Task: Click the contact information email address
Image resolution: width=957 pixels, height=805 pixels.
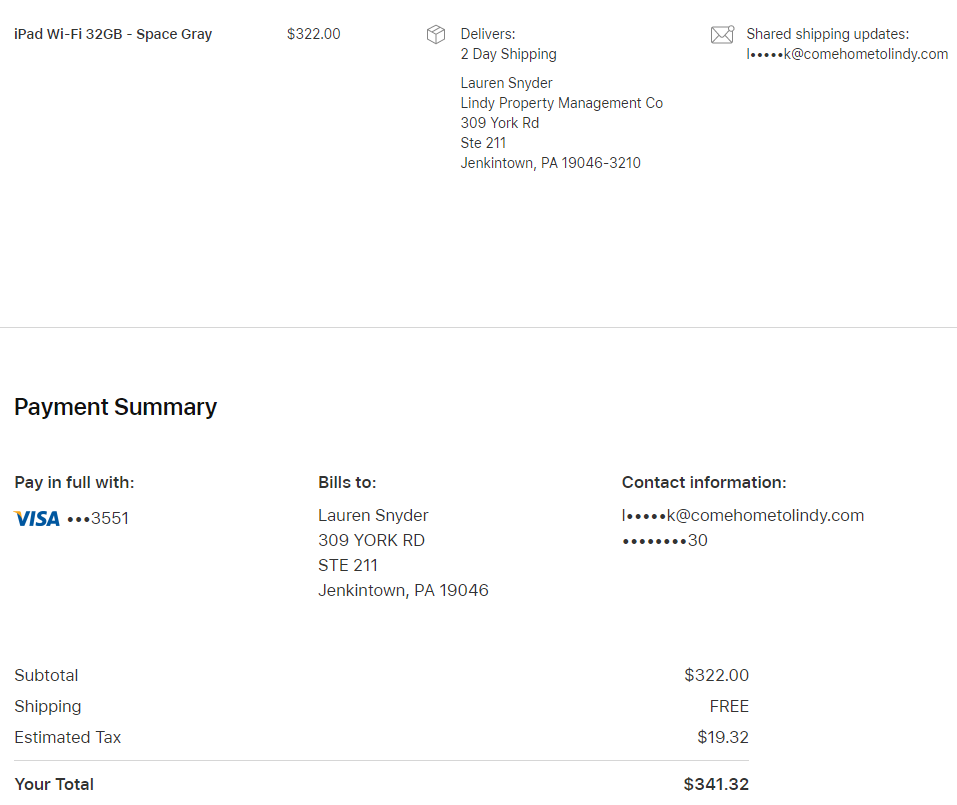Action: [x=742, y=515]
